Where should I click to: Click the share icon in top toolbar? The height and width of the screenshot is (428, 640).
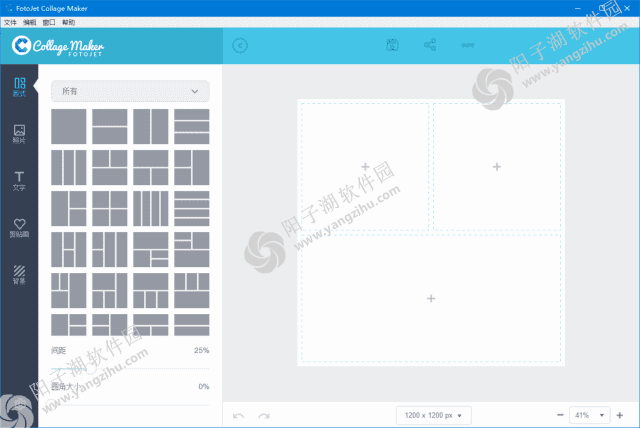[430, 45]
